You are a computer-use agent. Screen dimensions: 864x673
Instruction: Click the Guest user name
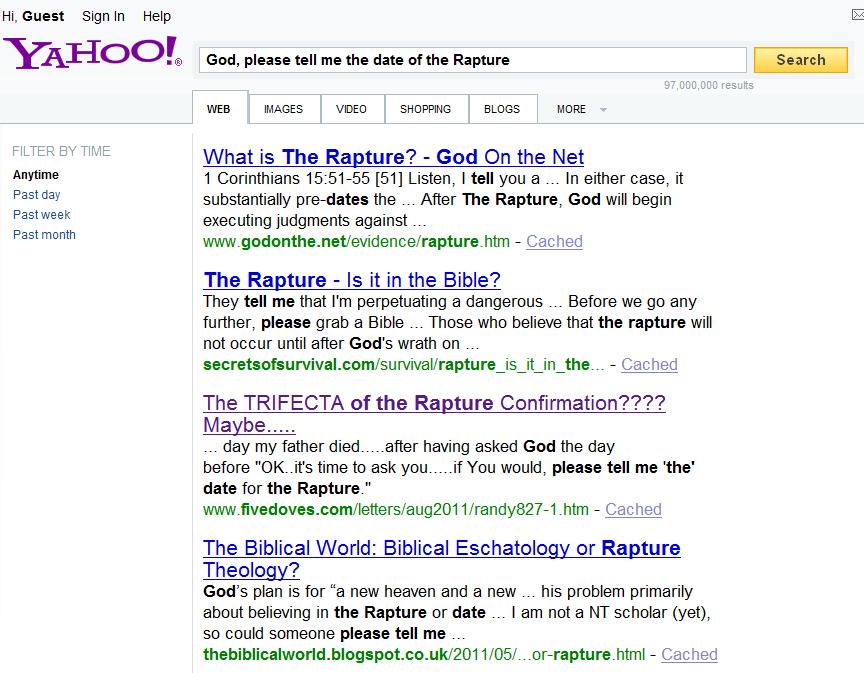coord(43,16)
